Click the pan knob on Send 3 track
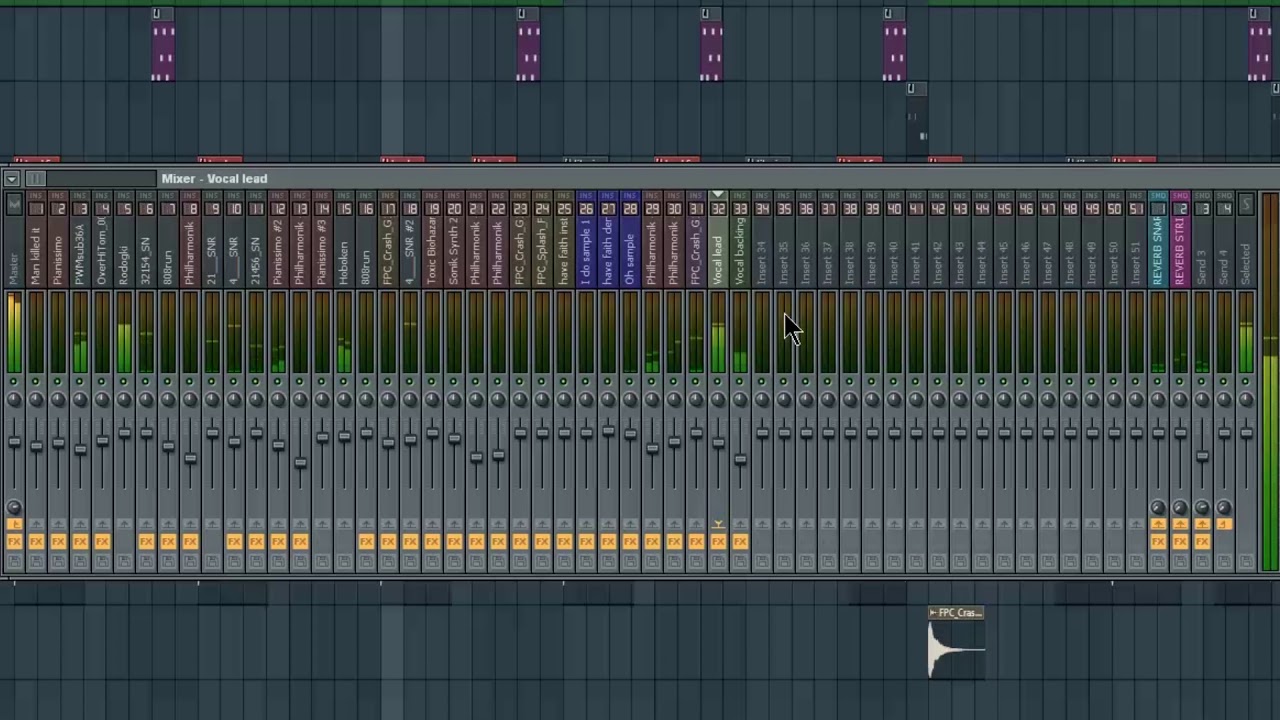The width and height of the screenshot is (1280, 720). coord(1202,400)
